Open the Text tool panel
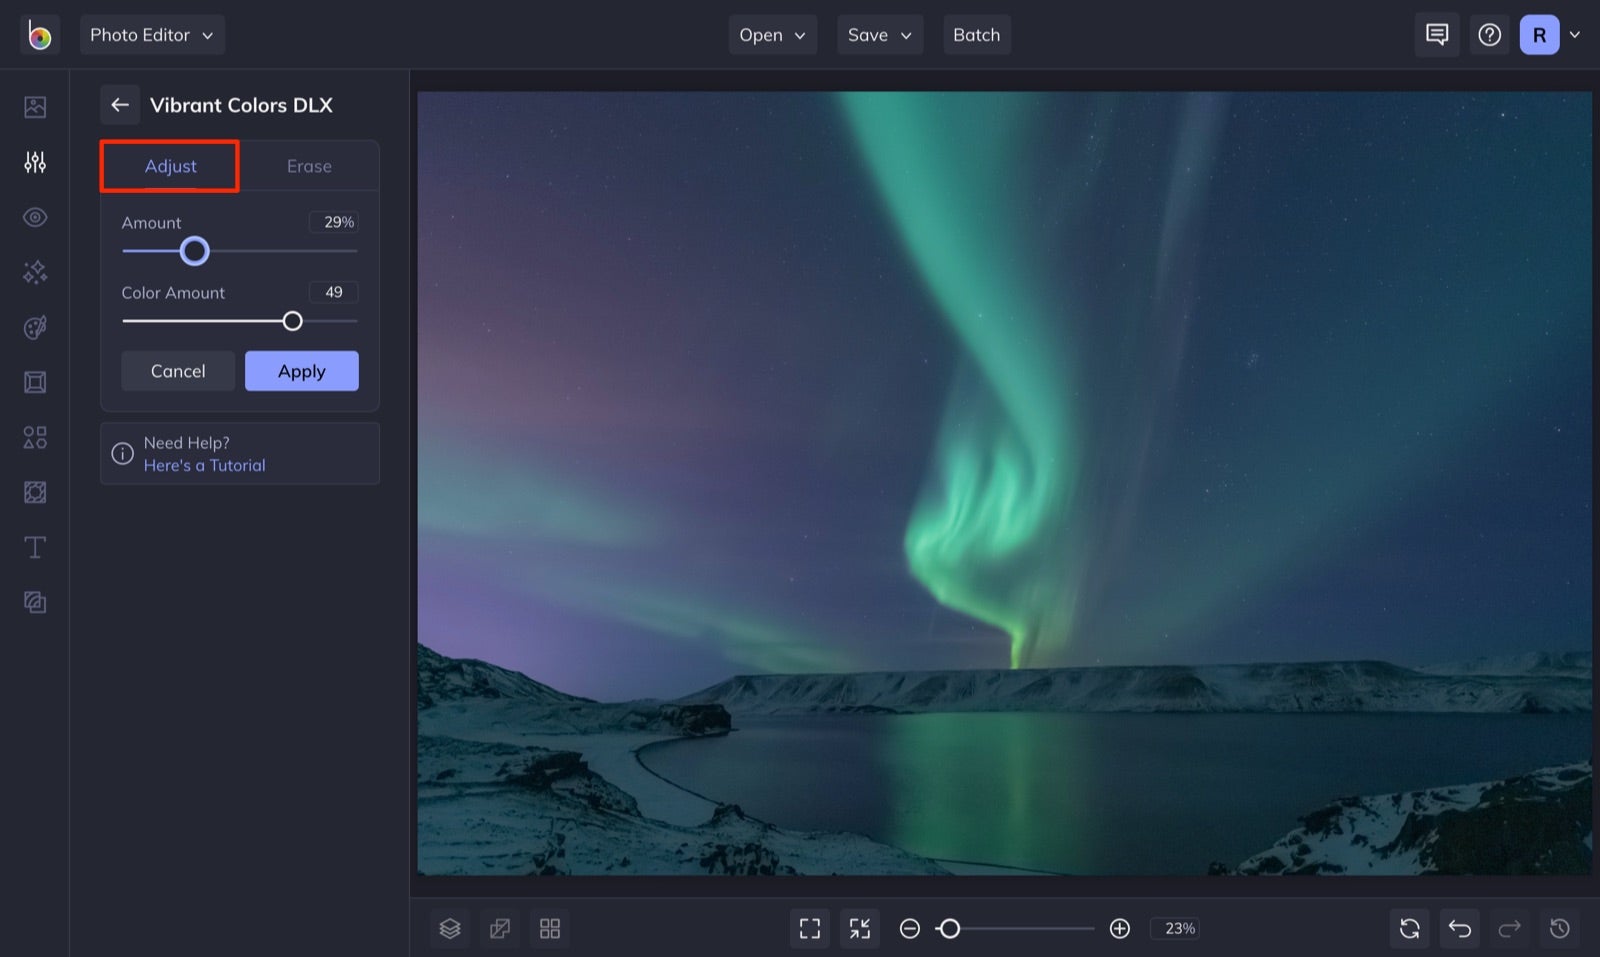The image size is (1600, 957). click(35, 547)
